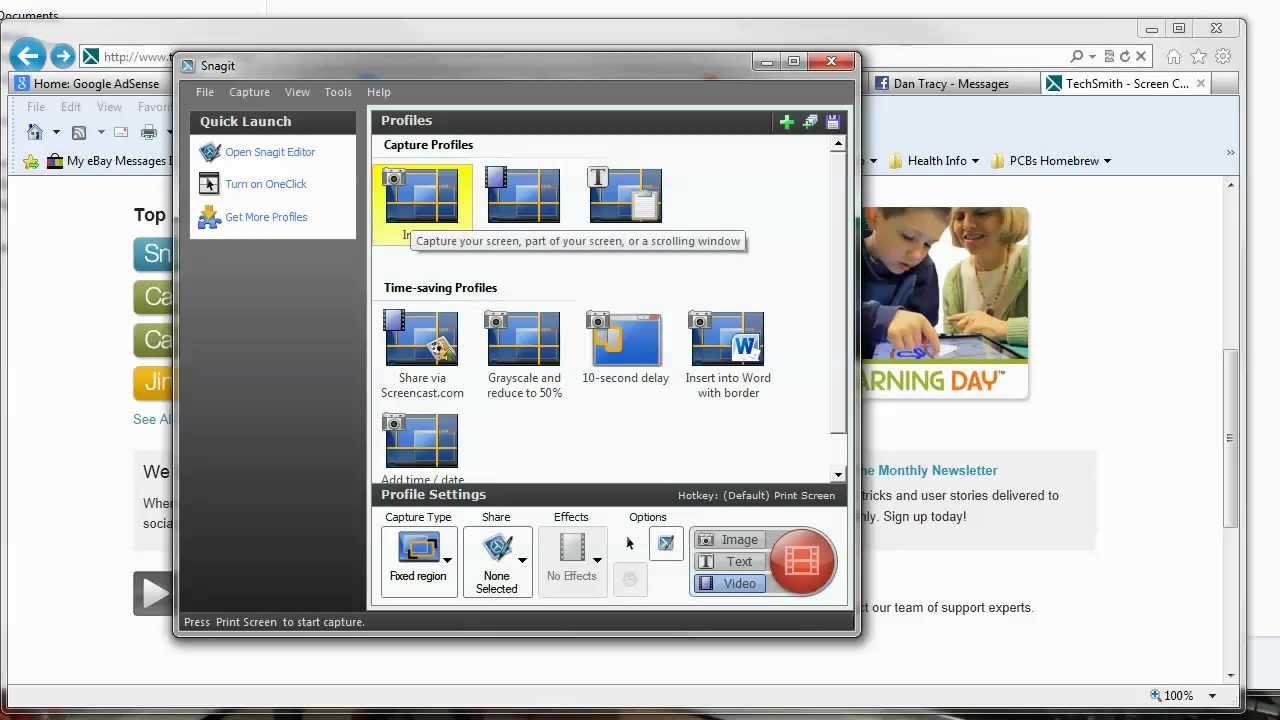Click the Open Snagit Editor icon
Screen dimensions: 1280x720
(209, 152)
